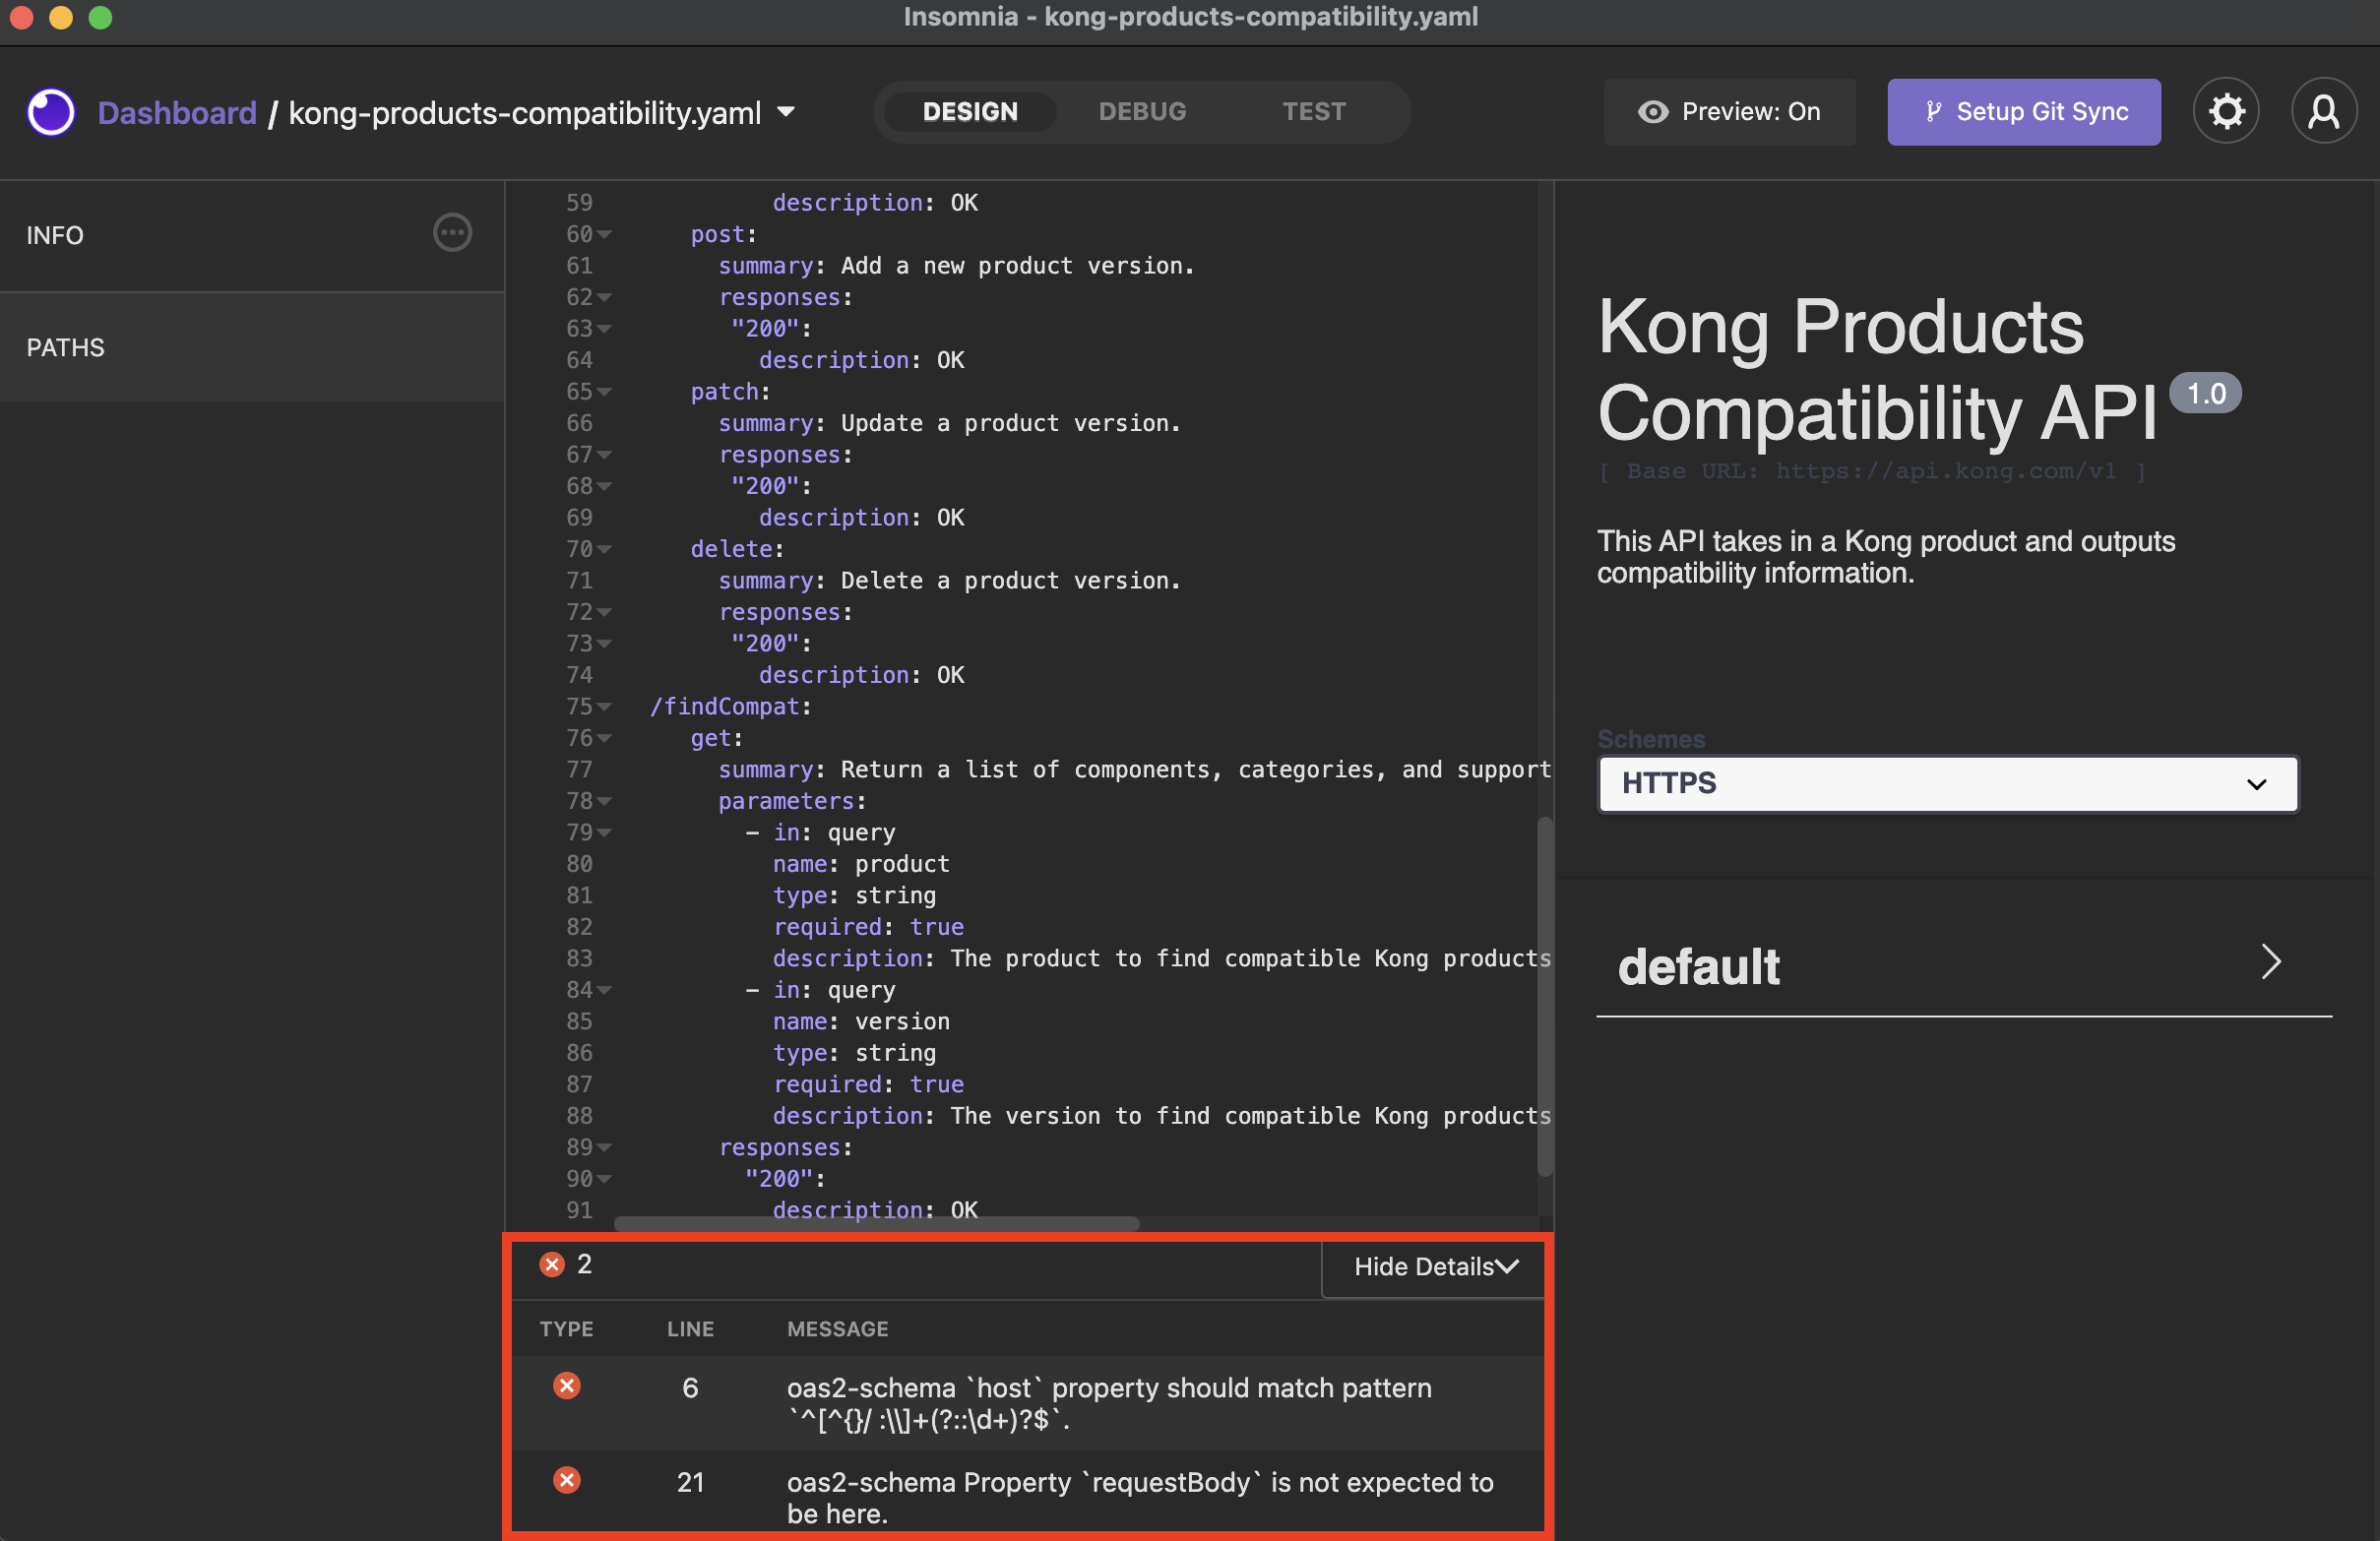Click the red close window button
Screen dimensions: 2380x1541
21,17
